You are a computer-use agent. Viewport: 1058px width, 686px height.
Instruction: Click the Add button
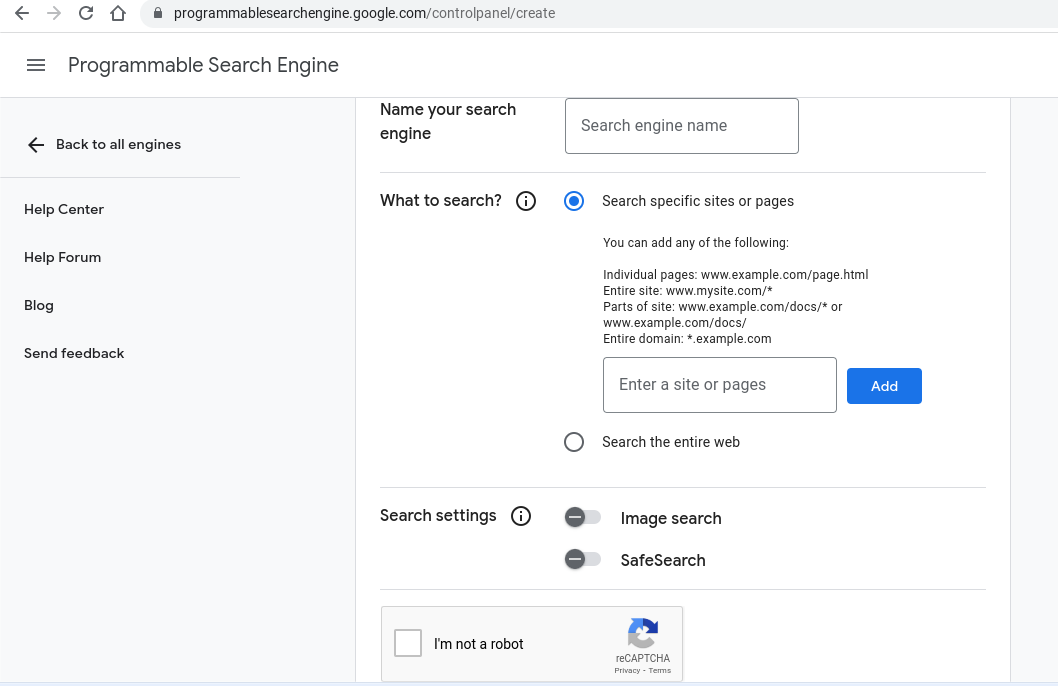tap(884, 386)
